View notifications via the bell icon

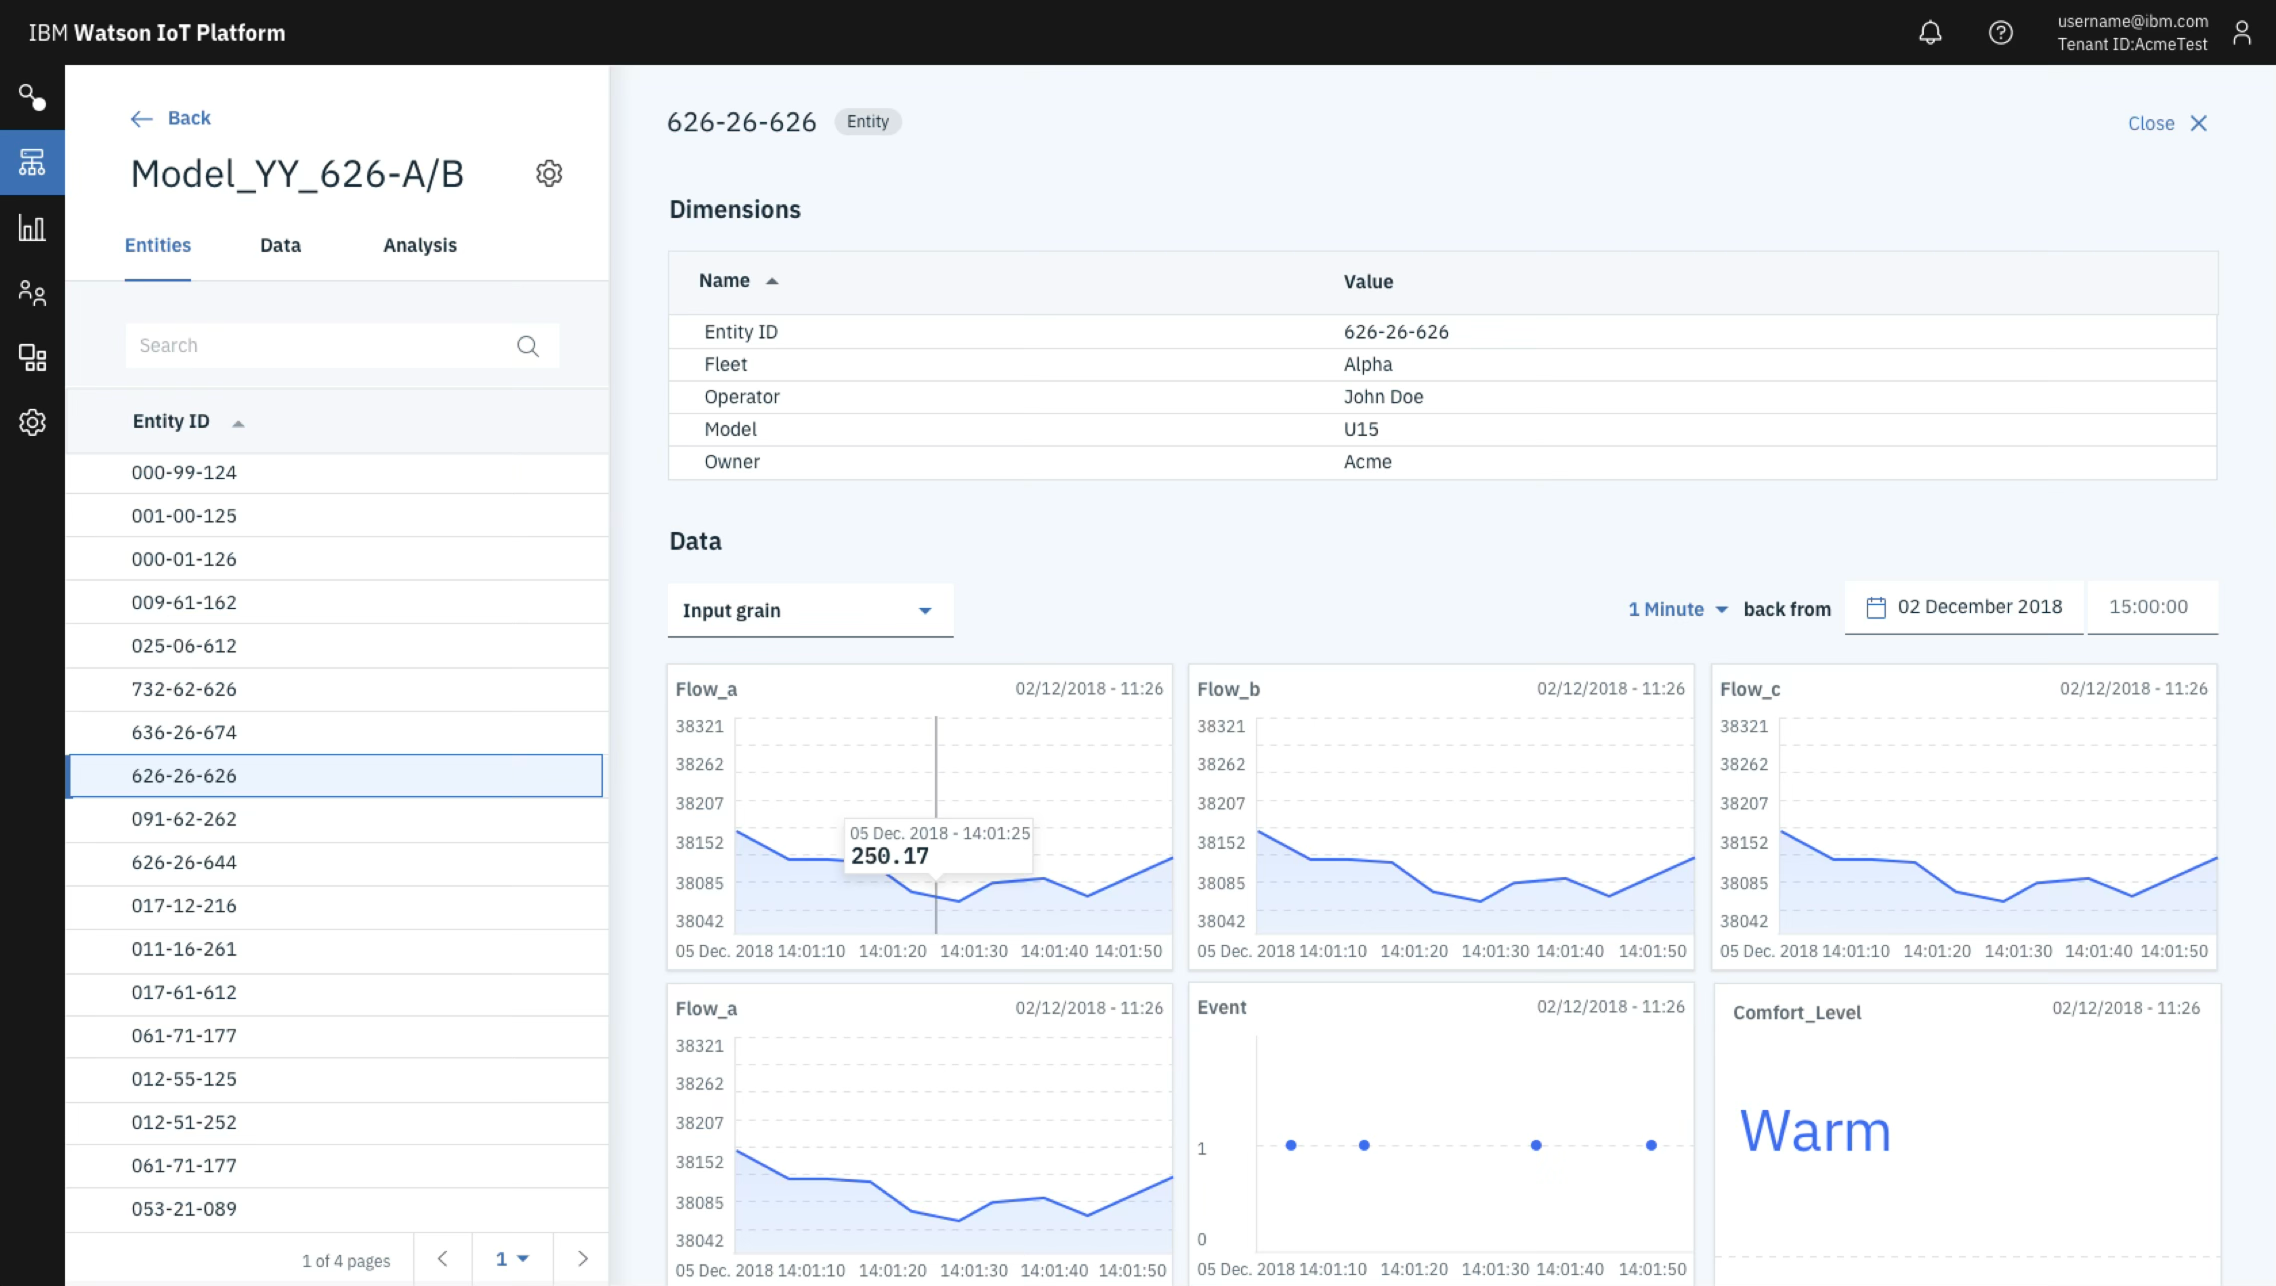[1930, 32]
